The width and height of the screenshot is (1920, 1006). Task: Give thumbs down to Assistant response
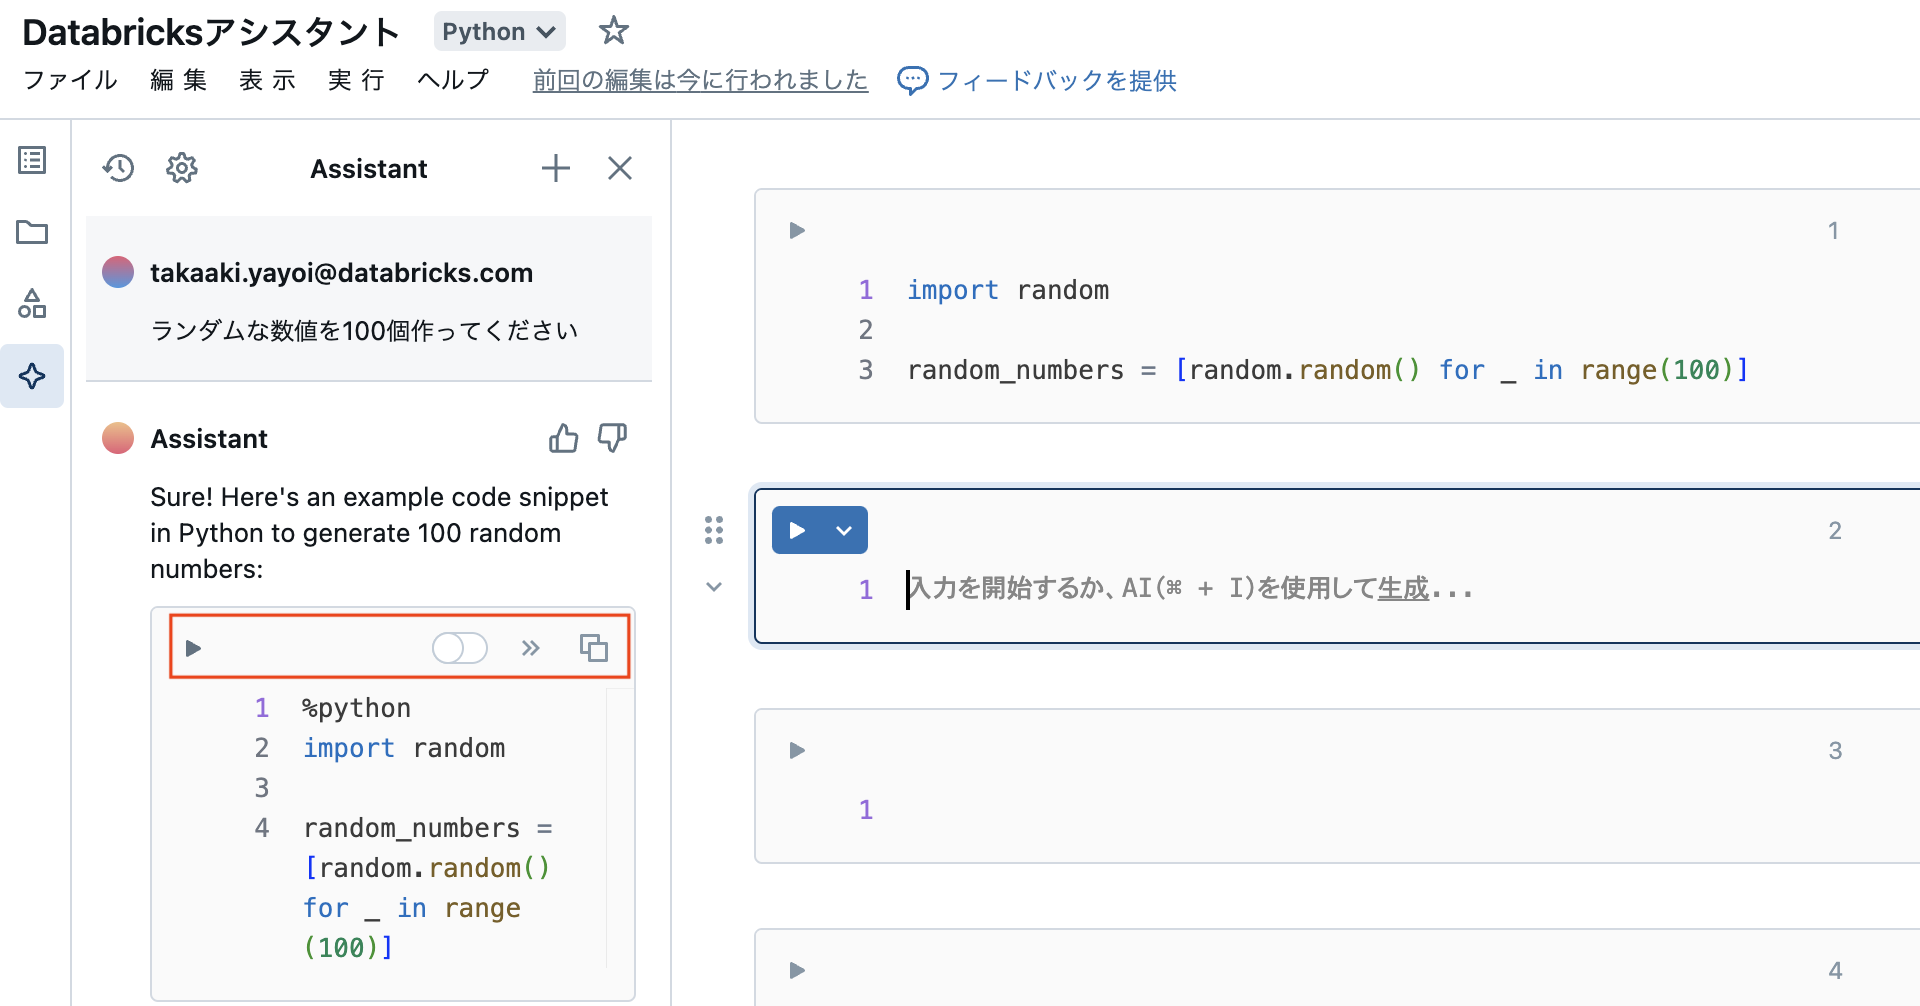[x=612, y=438]
